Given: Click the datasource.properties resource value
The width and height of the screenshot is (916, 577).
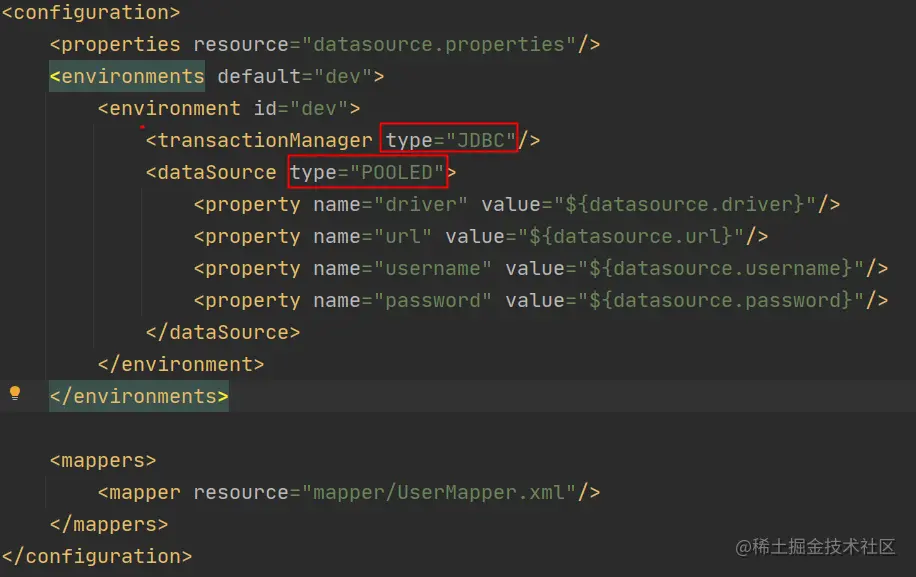Looking at the screenshot, I should click(x=439, y=44).
